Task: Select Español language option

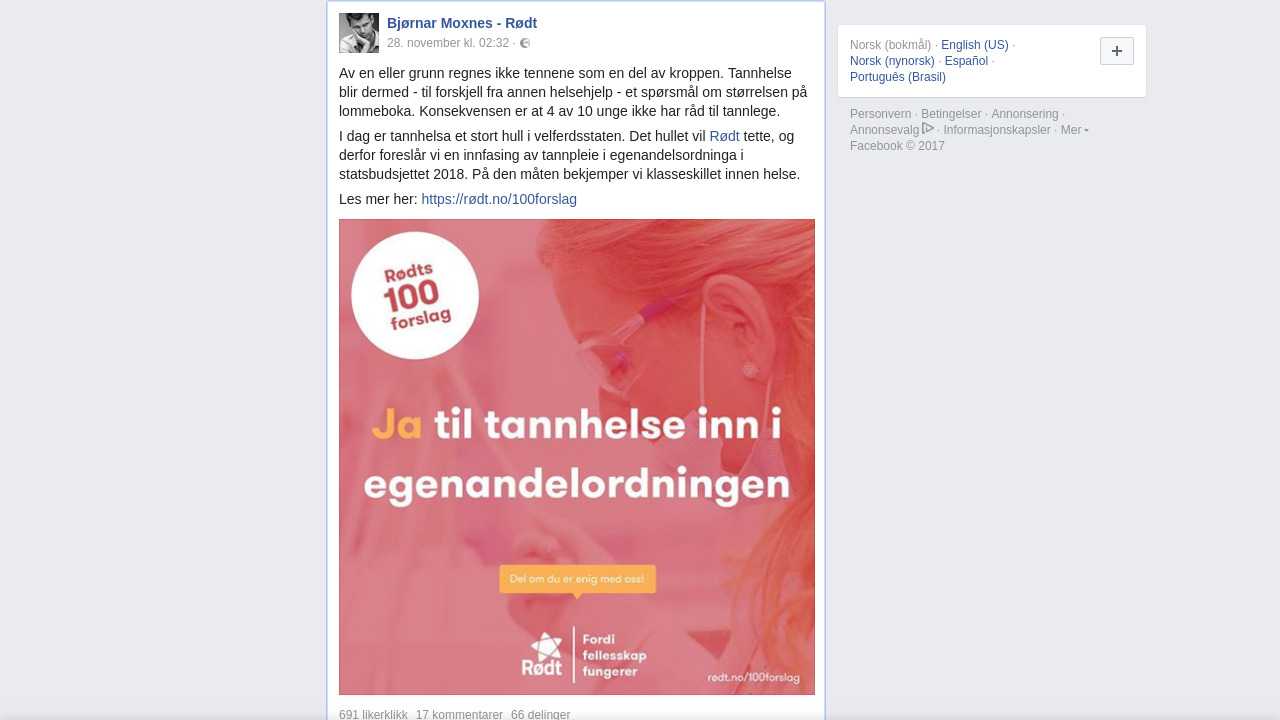Action: (x=966, y=61)
